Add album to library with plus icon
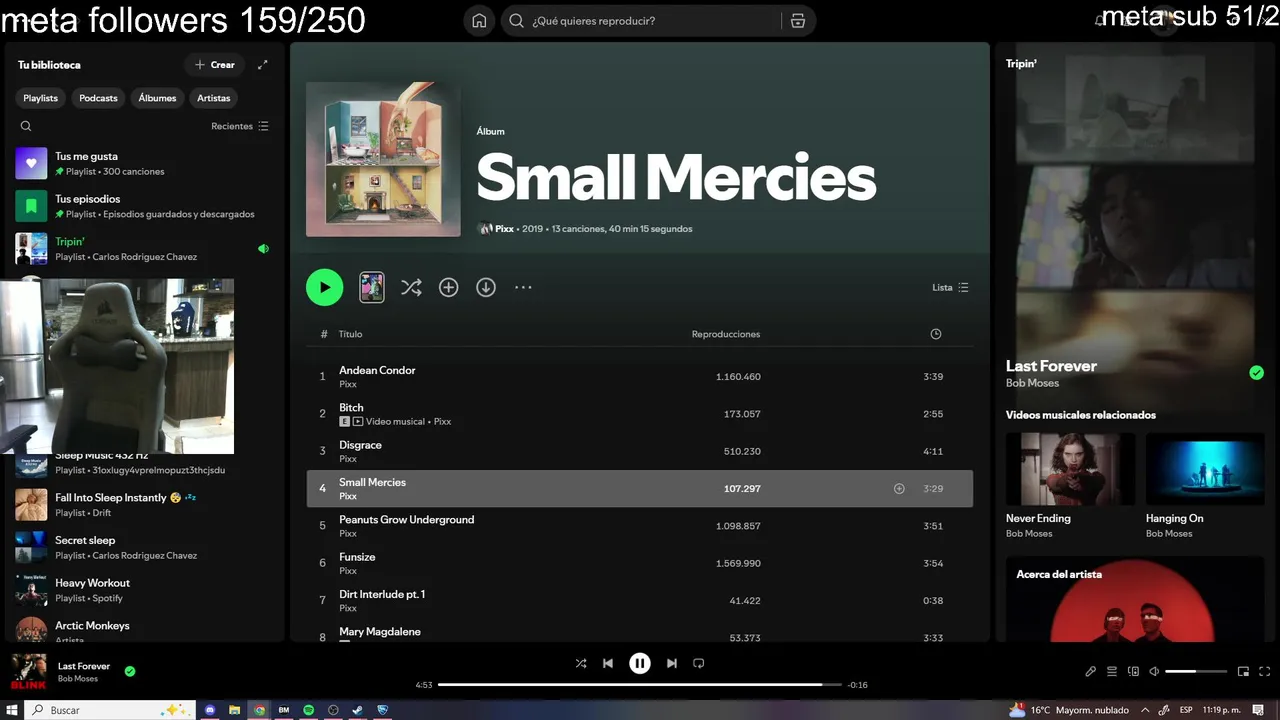 (449, 288)
